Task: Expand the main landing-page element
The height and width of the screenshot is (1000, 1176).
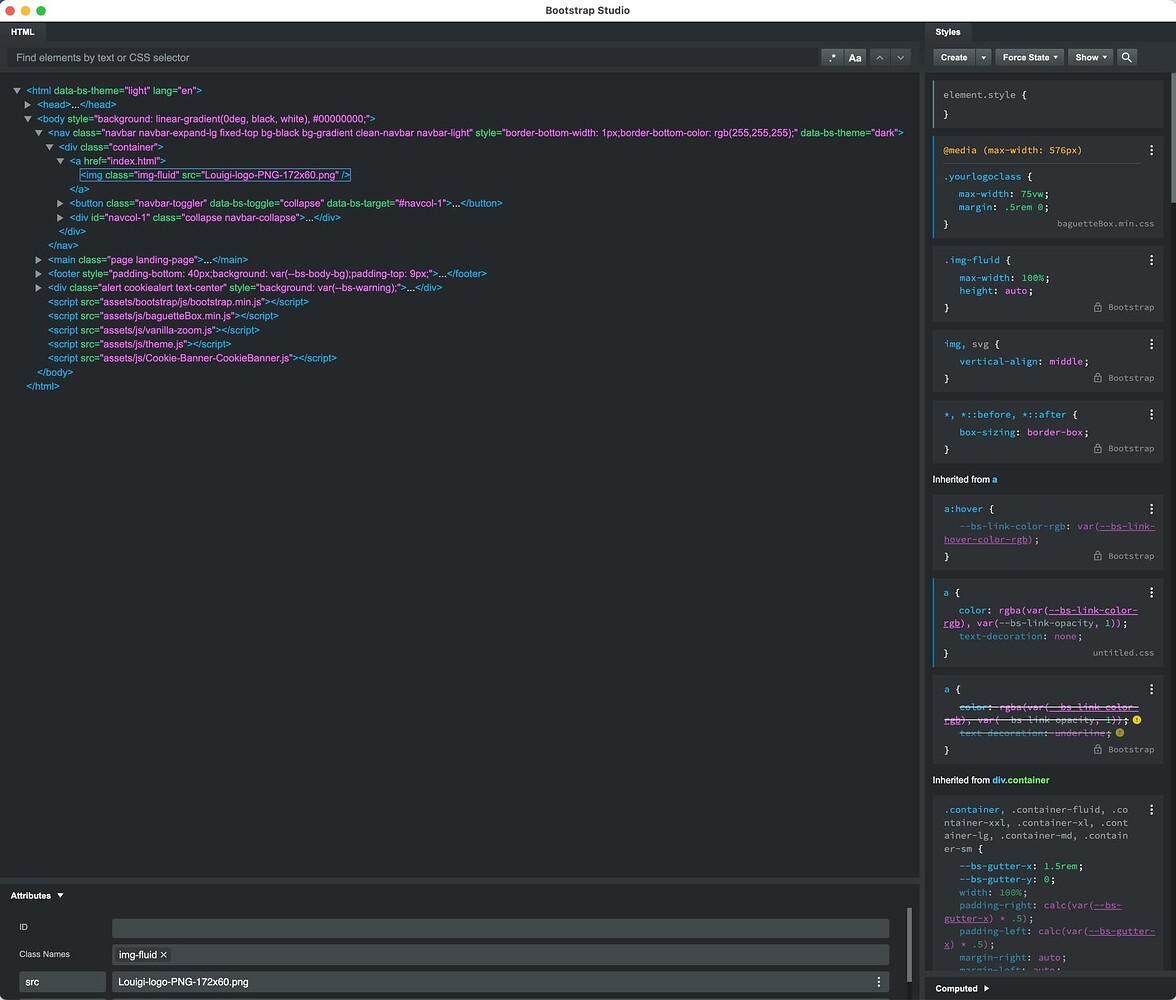Action: pos(38,260)
